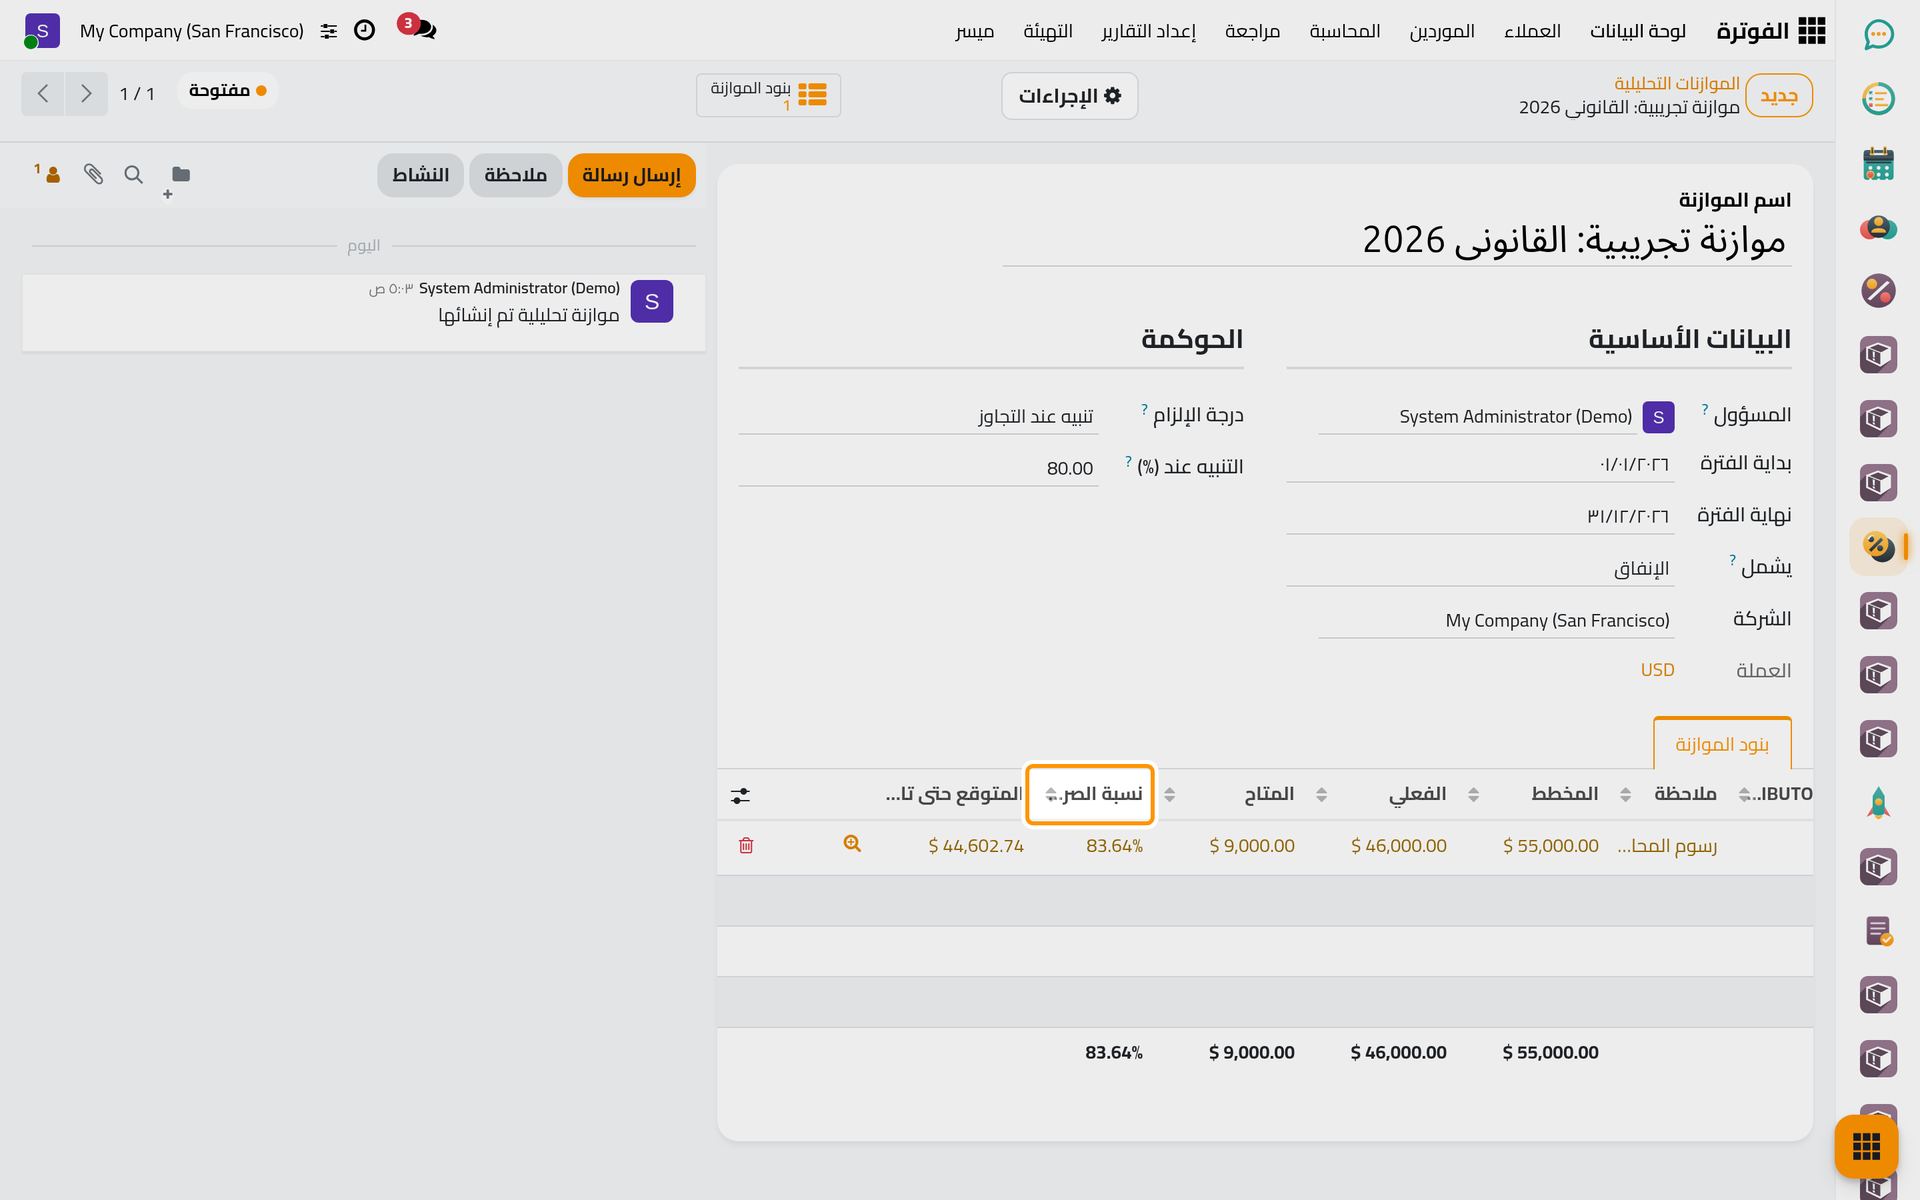Click the إرسال رسالة button
The width and height of the screenshot is (1920, 1200).
coord(631,175)
